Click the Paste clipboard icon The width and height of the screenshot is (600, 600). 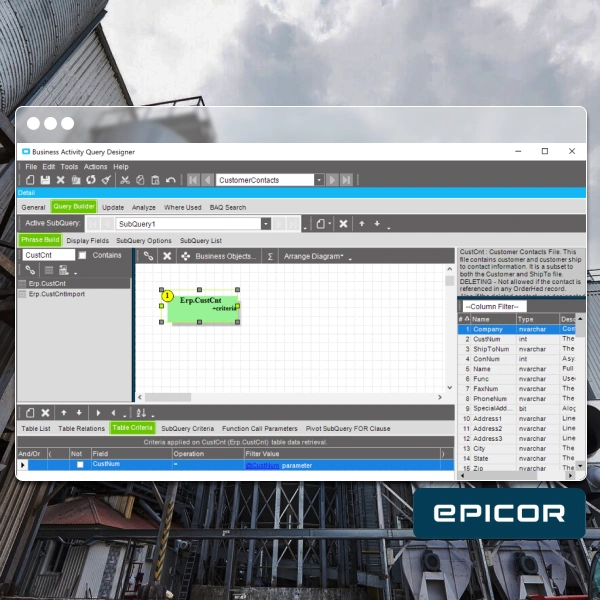pyautogui.click(x=155, y=180)
